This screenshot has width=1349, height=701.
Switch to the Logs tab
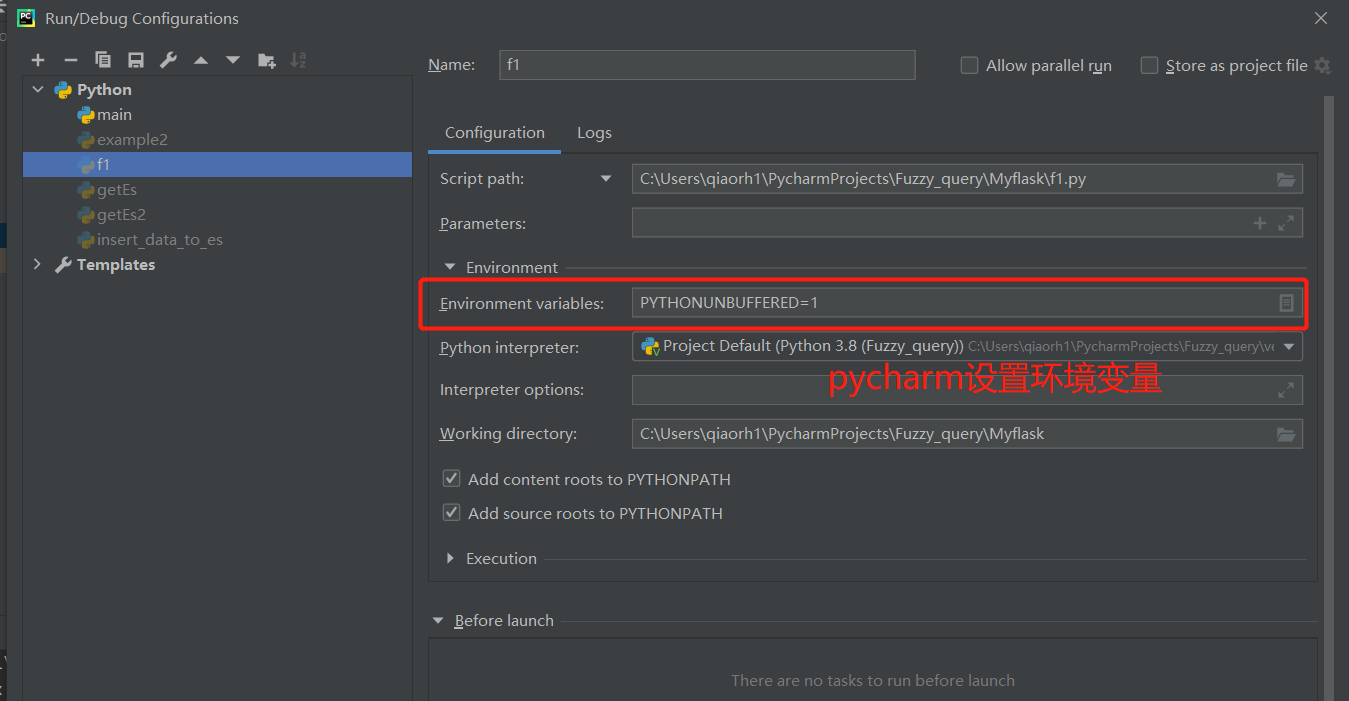594,133
